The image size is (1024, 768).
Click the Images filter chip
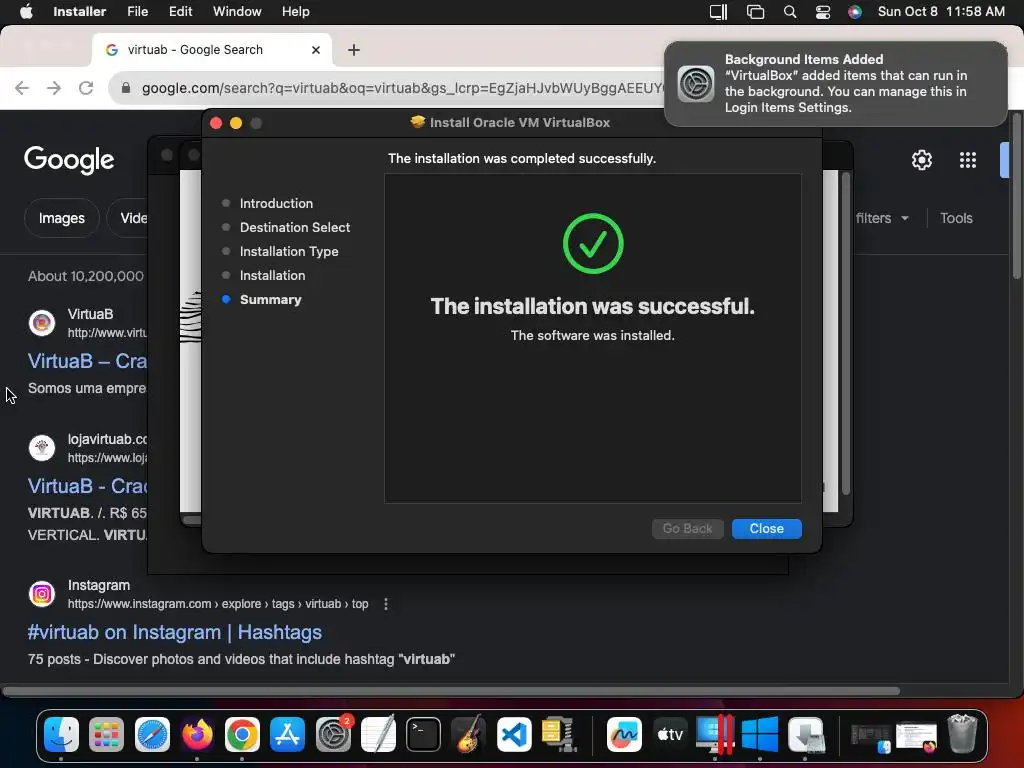pos(61,218)
